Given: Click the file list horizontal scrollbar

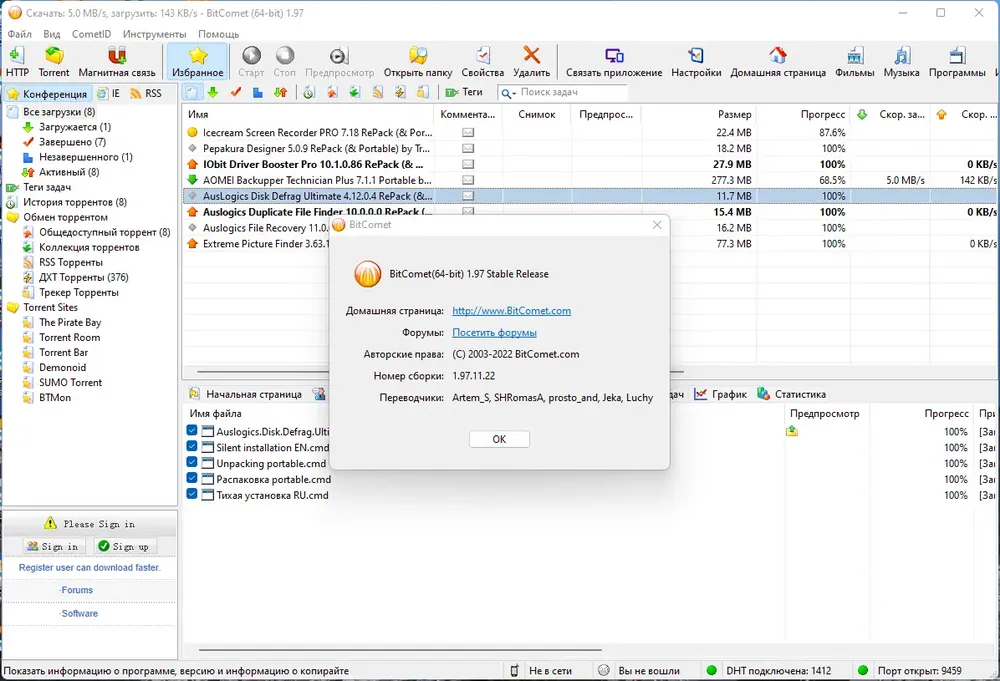Looking at the screenshot, I should pyautogui.click(x=400, y=650).
